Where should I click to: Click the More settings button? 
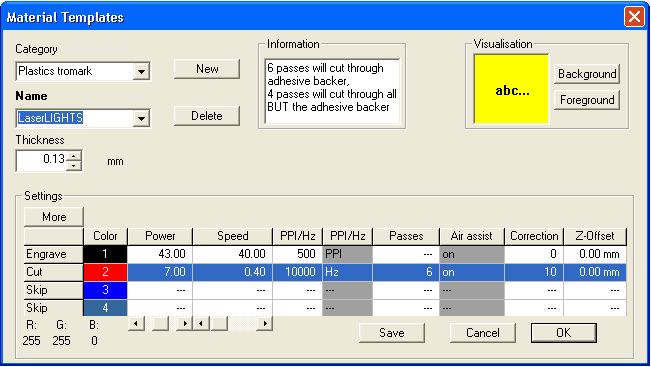54,217
